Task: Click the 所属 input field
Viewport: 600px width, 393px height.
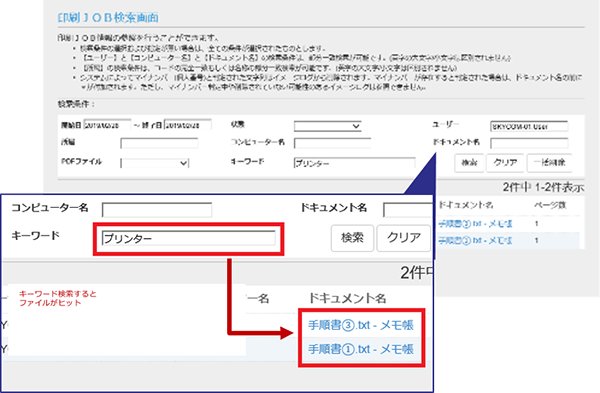Action: (159, 144)
